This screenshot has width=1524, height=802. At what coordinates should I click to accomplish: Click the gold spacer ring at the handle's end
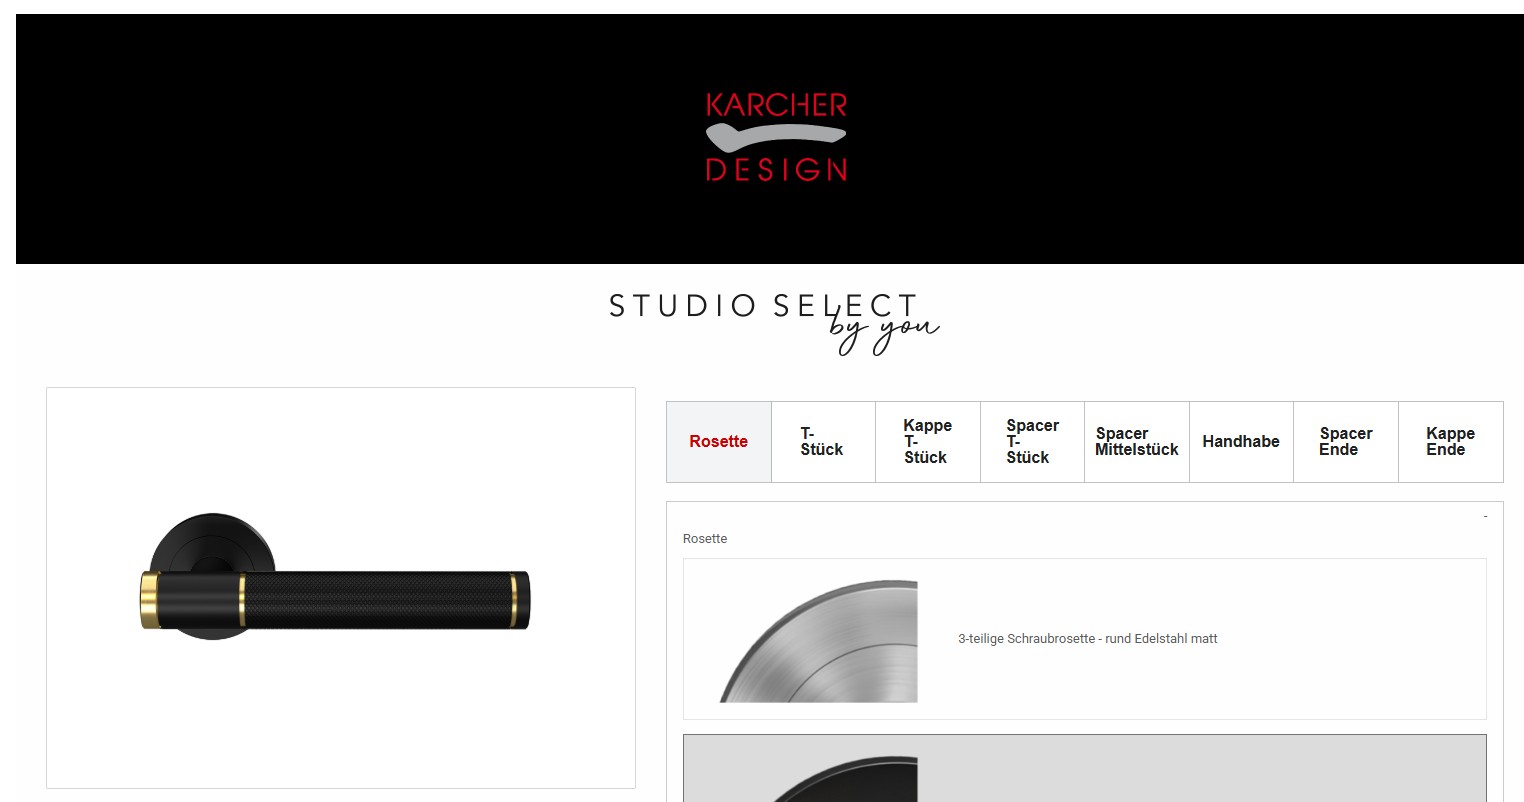tap(514, 600)
